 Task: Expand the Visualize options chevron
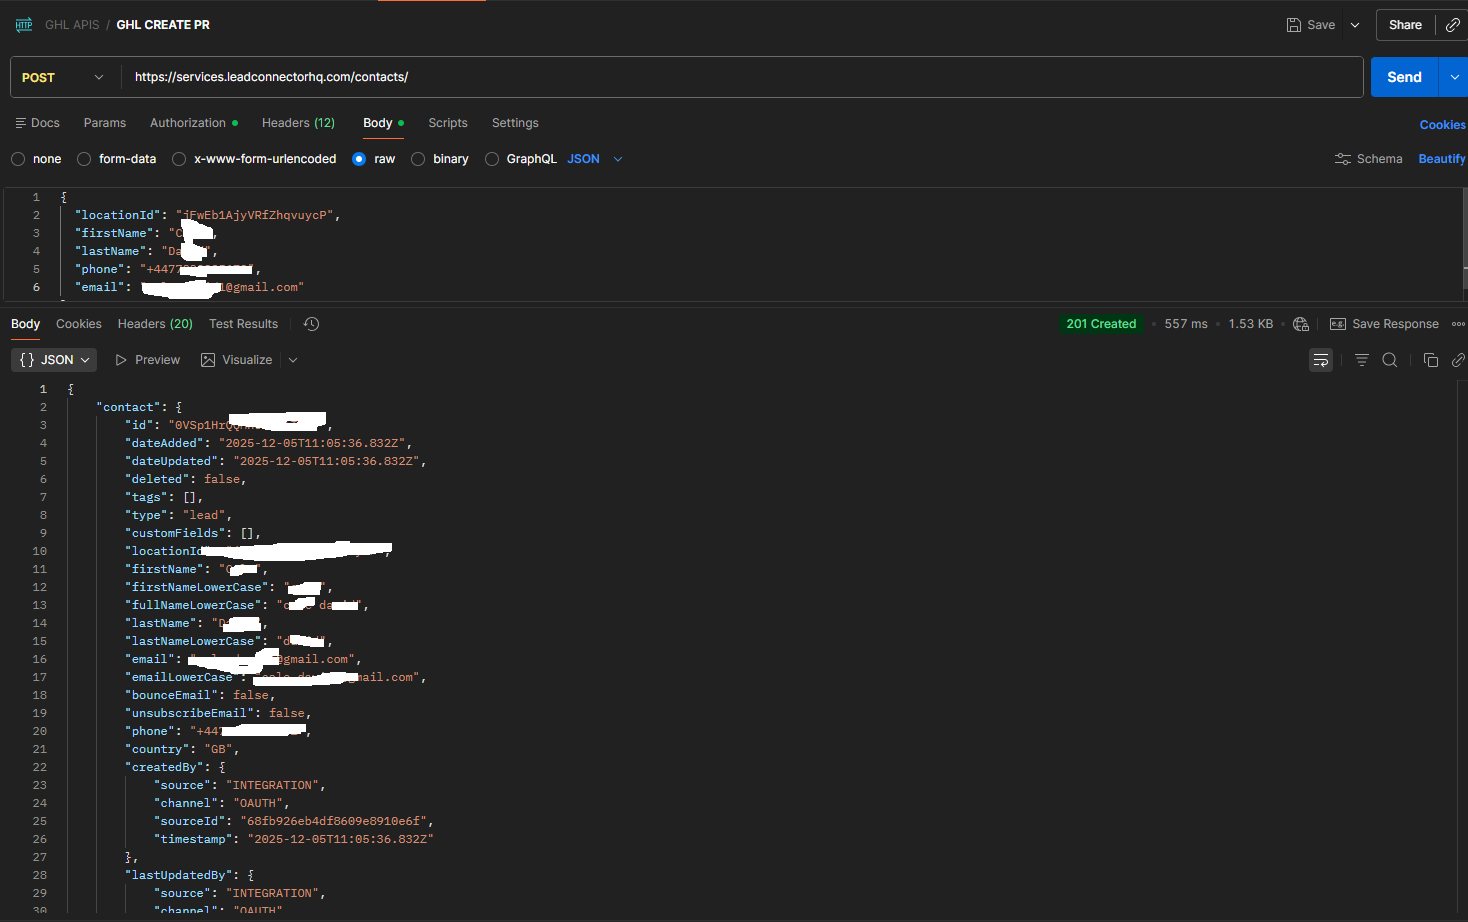tap(293, 360)
